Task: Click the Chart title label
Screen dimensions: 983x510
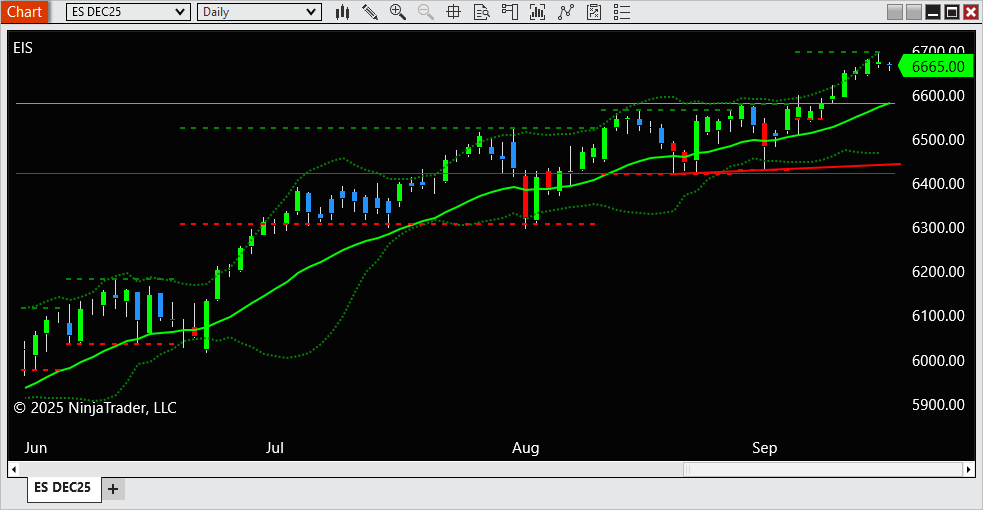Action: click(x=24, y=12)
